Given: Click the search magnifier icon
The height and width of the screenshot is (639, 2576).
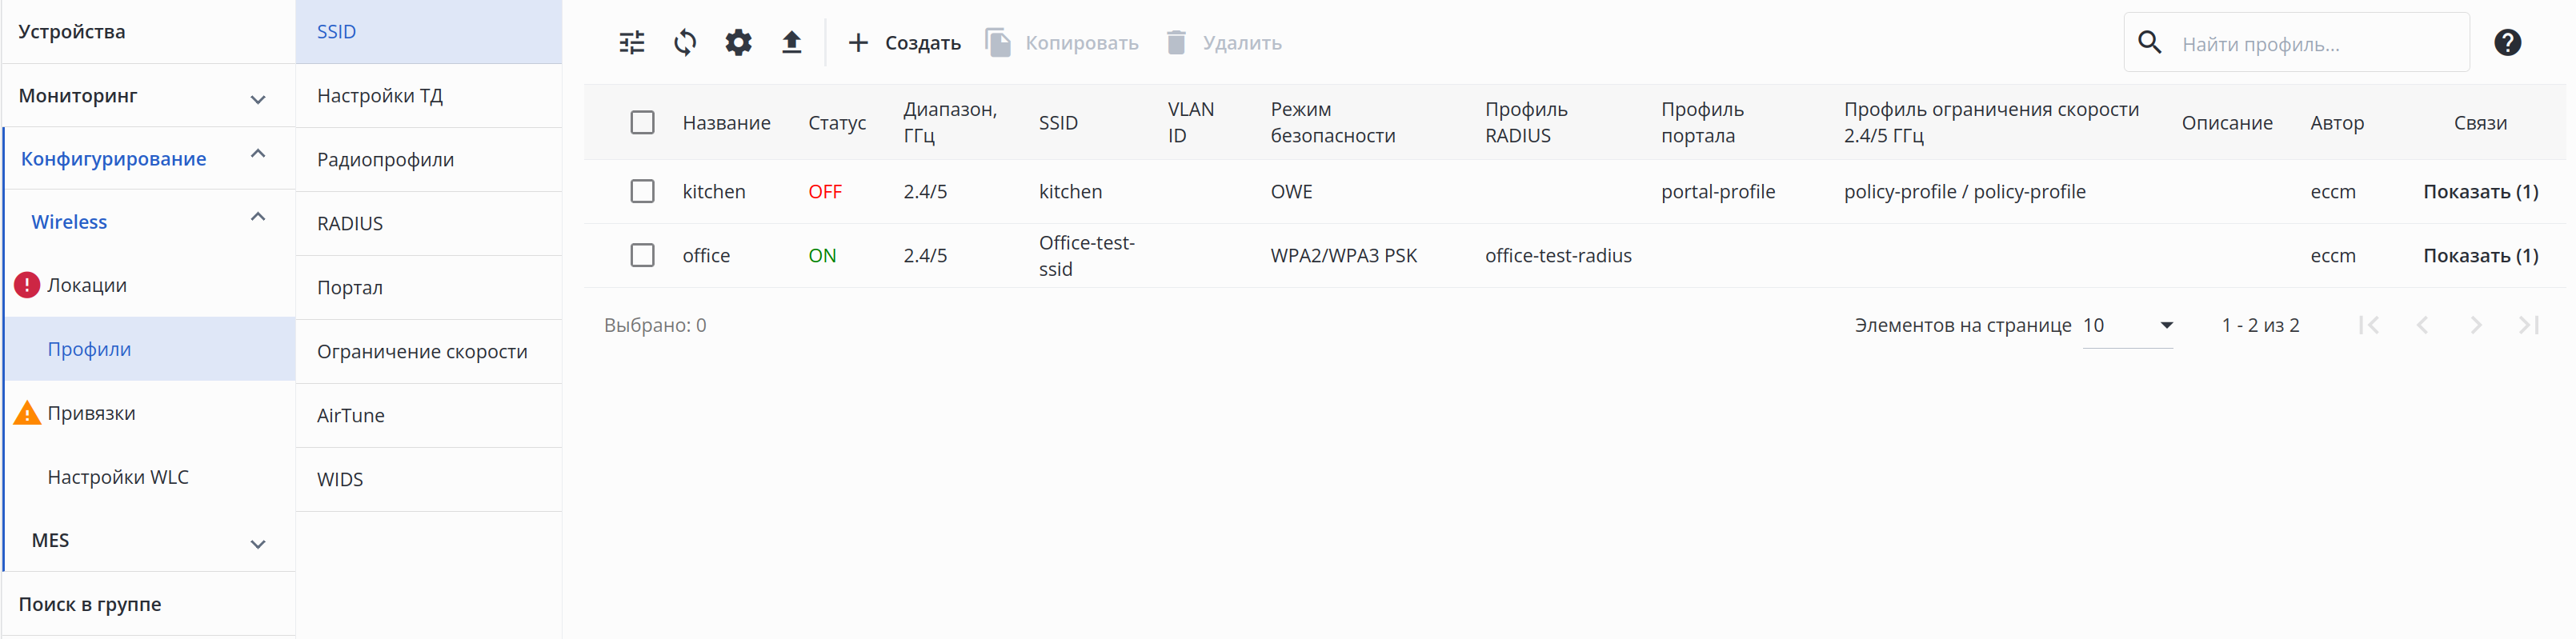Looking at the screenshot, I should coord(2149,43).
